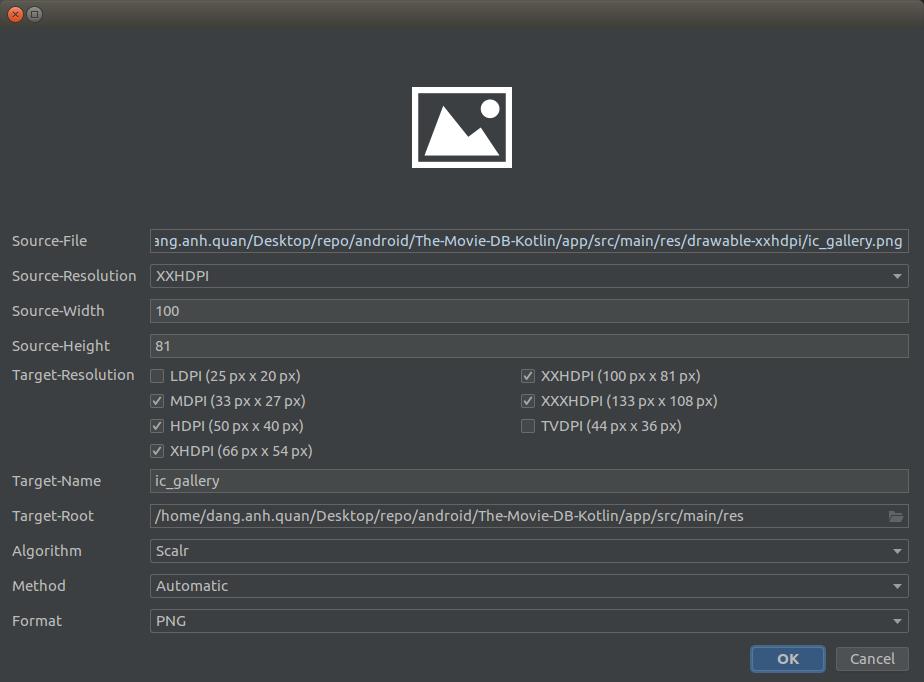
Task: Enable the LDPI target resolution checkbox
Action: [157, 376]
